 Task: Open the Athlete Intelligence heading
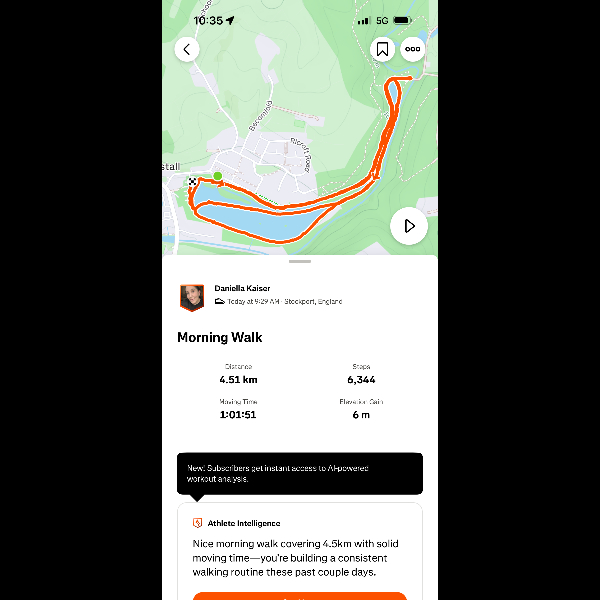click(x=244, y=523)
